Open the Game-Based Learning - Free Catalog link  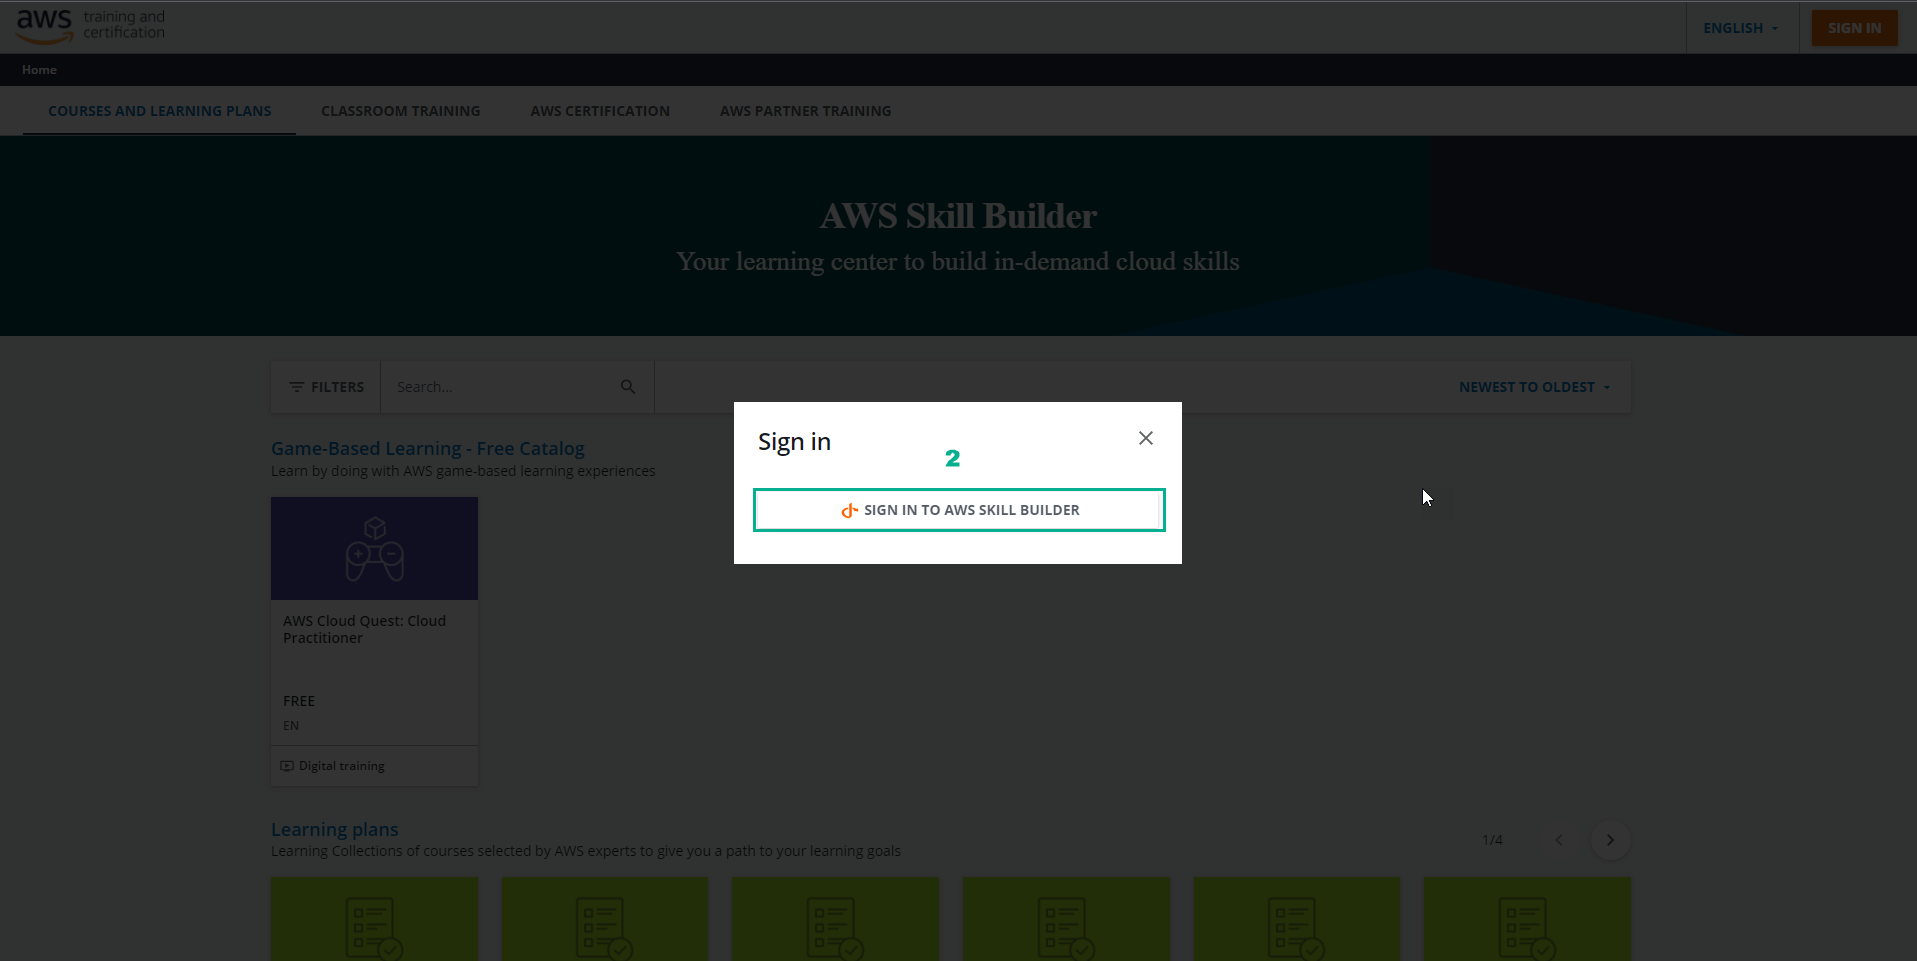[x=428, y=448]
